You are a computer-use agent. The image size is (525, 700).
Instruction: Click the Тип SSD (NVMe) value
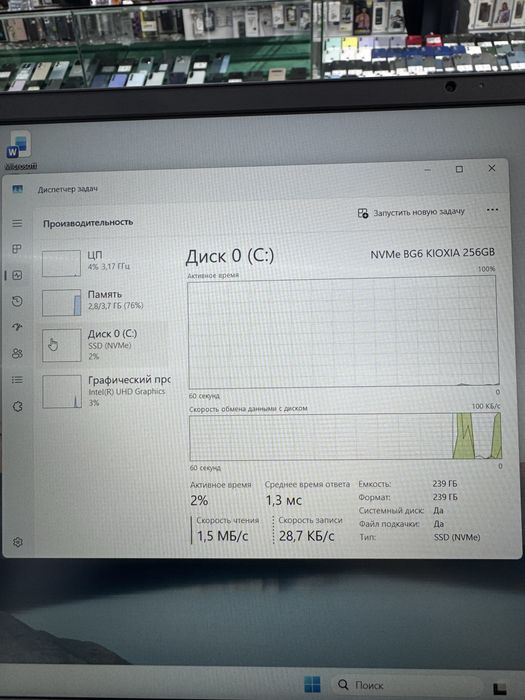point(457,537)
